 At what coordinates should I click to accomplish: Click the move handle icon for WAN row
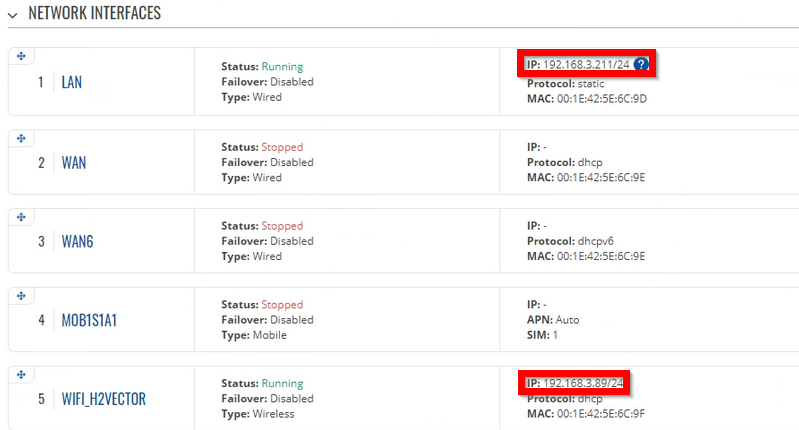(x=21, y=138)
